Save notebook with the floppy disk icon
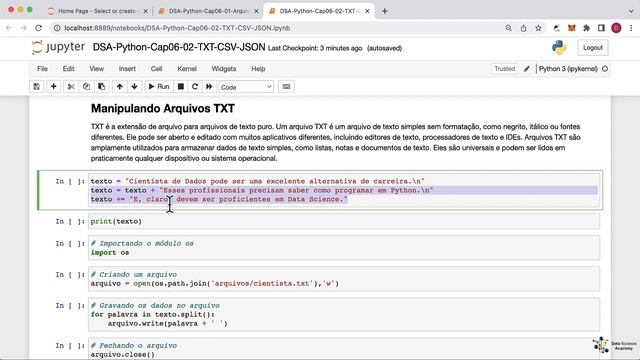This screenshot has width=640, height=360. click(x=37, y=87)
